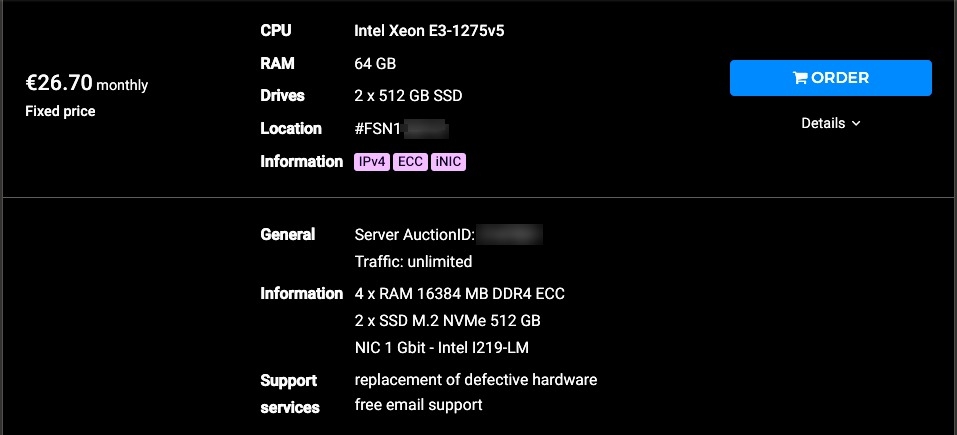Click the ECC information tag

tap(410, 162)
